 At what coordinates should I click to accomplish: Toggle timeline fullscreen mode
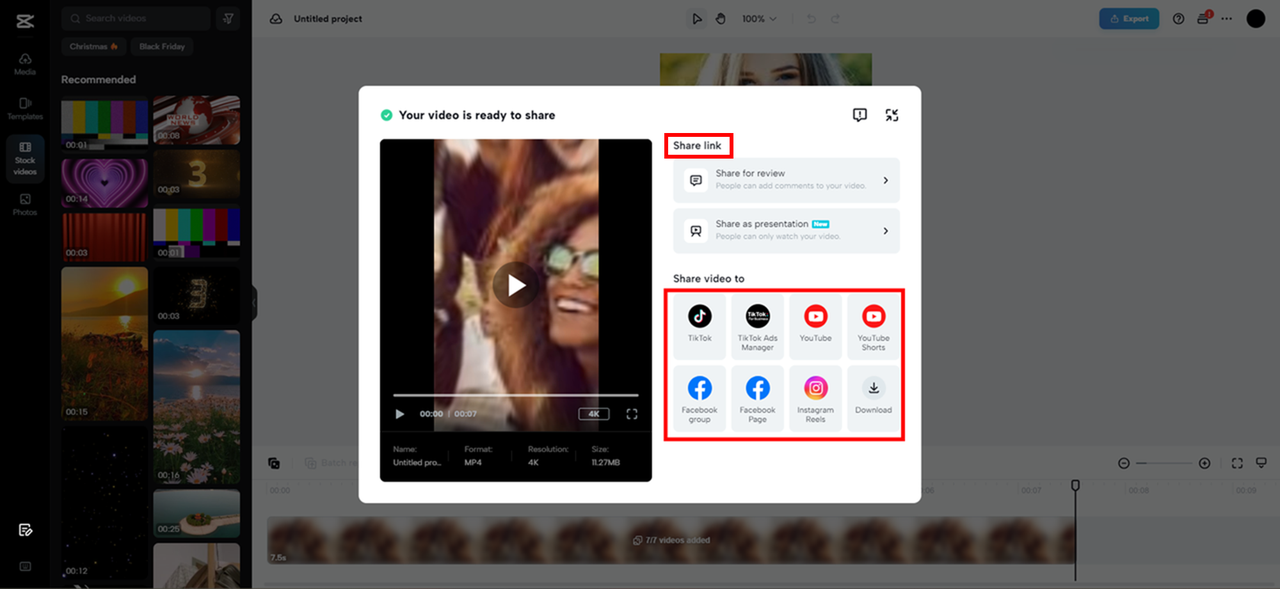(x=1235, y=463)
